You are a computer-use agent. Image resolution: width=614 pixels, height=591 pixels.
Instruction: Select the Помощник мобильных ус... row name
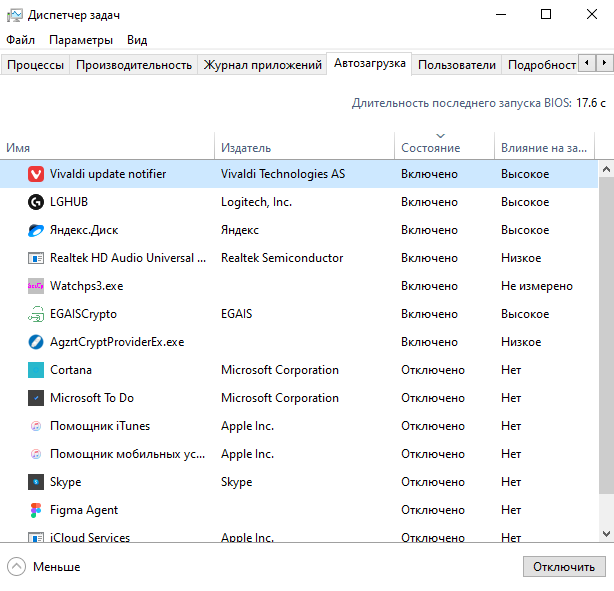coord(127,454)
